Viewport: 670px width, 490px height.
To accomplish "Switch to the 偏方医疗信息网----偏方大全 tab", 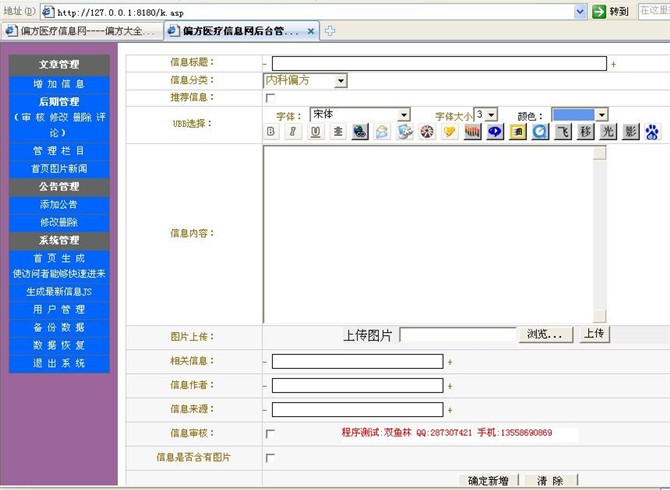I will pos(82,31).
